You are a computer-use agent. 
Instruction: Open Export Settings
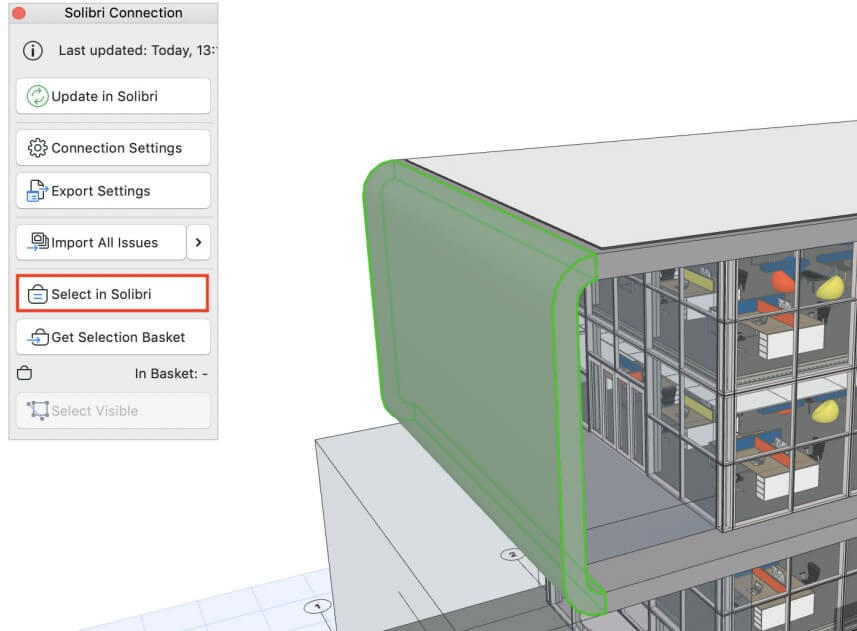click(x=113, y=191)
